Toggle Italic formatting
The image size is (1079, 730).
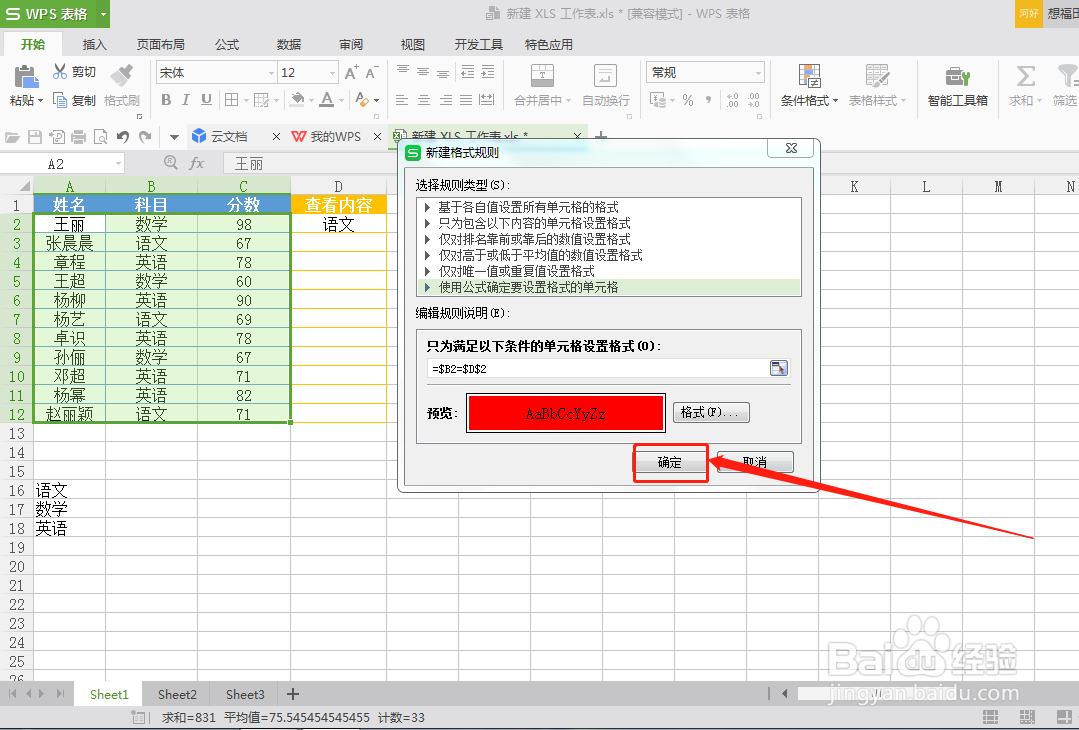tap(186, 100)
